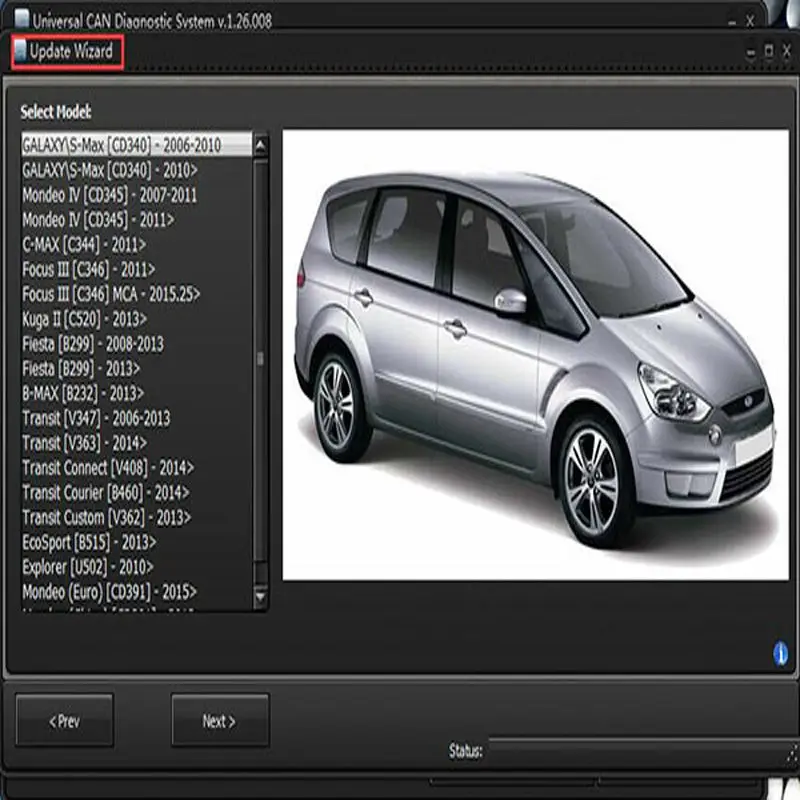Select Focus III [C346] - 2011>
800x800 pixels.
[136, 269]
